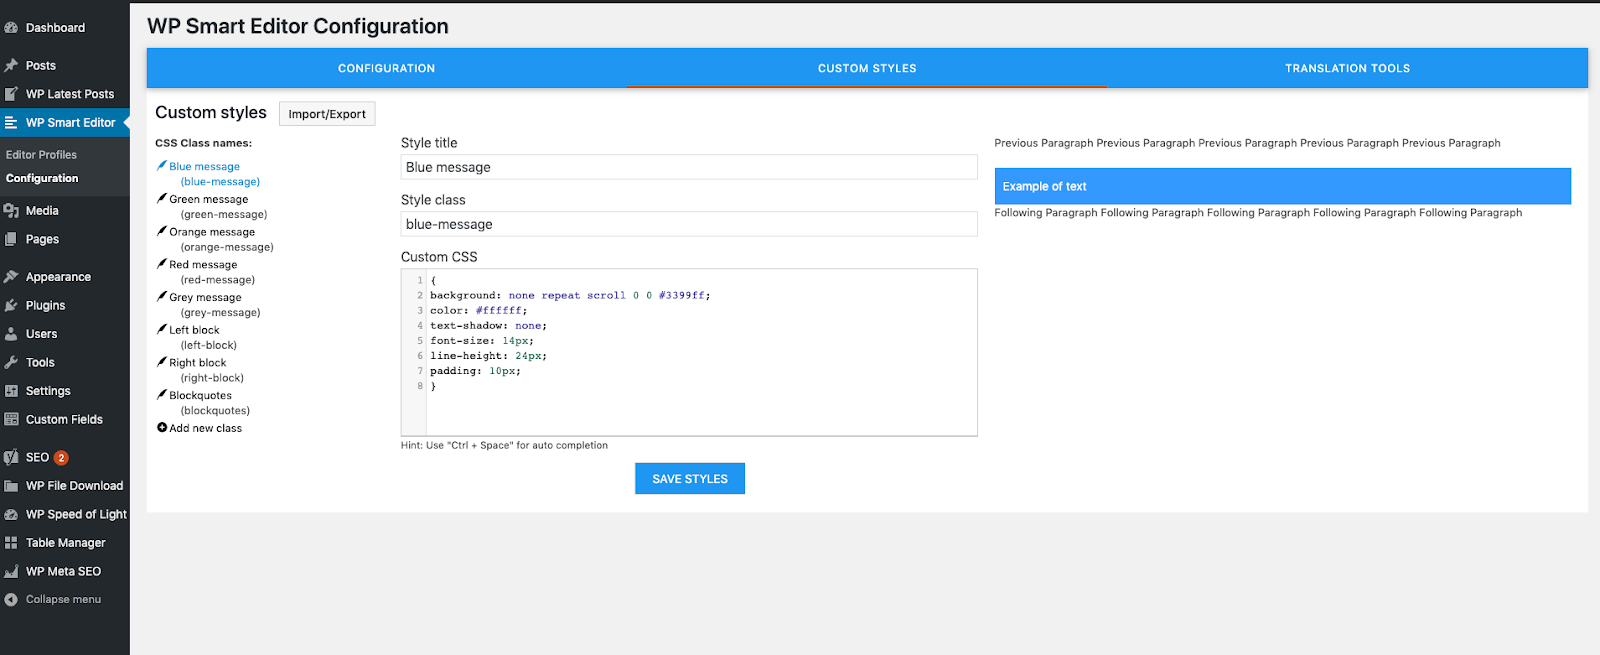Screen dimensions: 1600x655
Task: Click the SEO Yoast icon
Action: [11, 457]
